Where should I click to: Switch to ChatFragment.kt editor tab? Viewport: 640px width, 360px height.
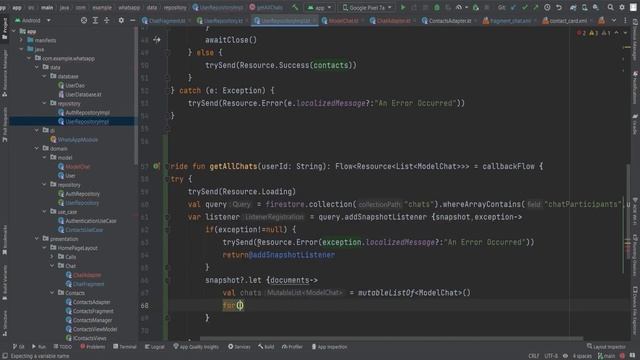[x=166, y=20]
